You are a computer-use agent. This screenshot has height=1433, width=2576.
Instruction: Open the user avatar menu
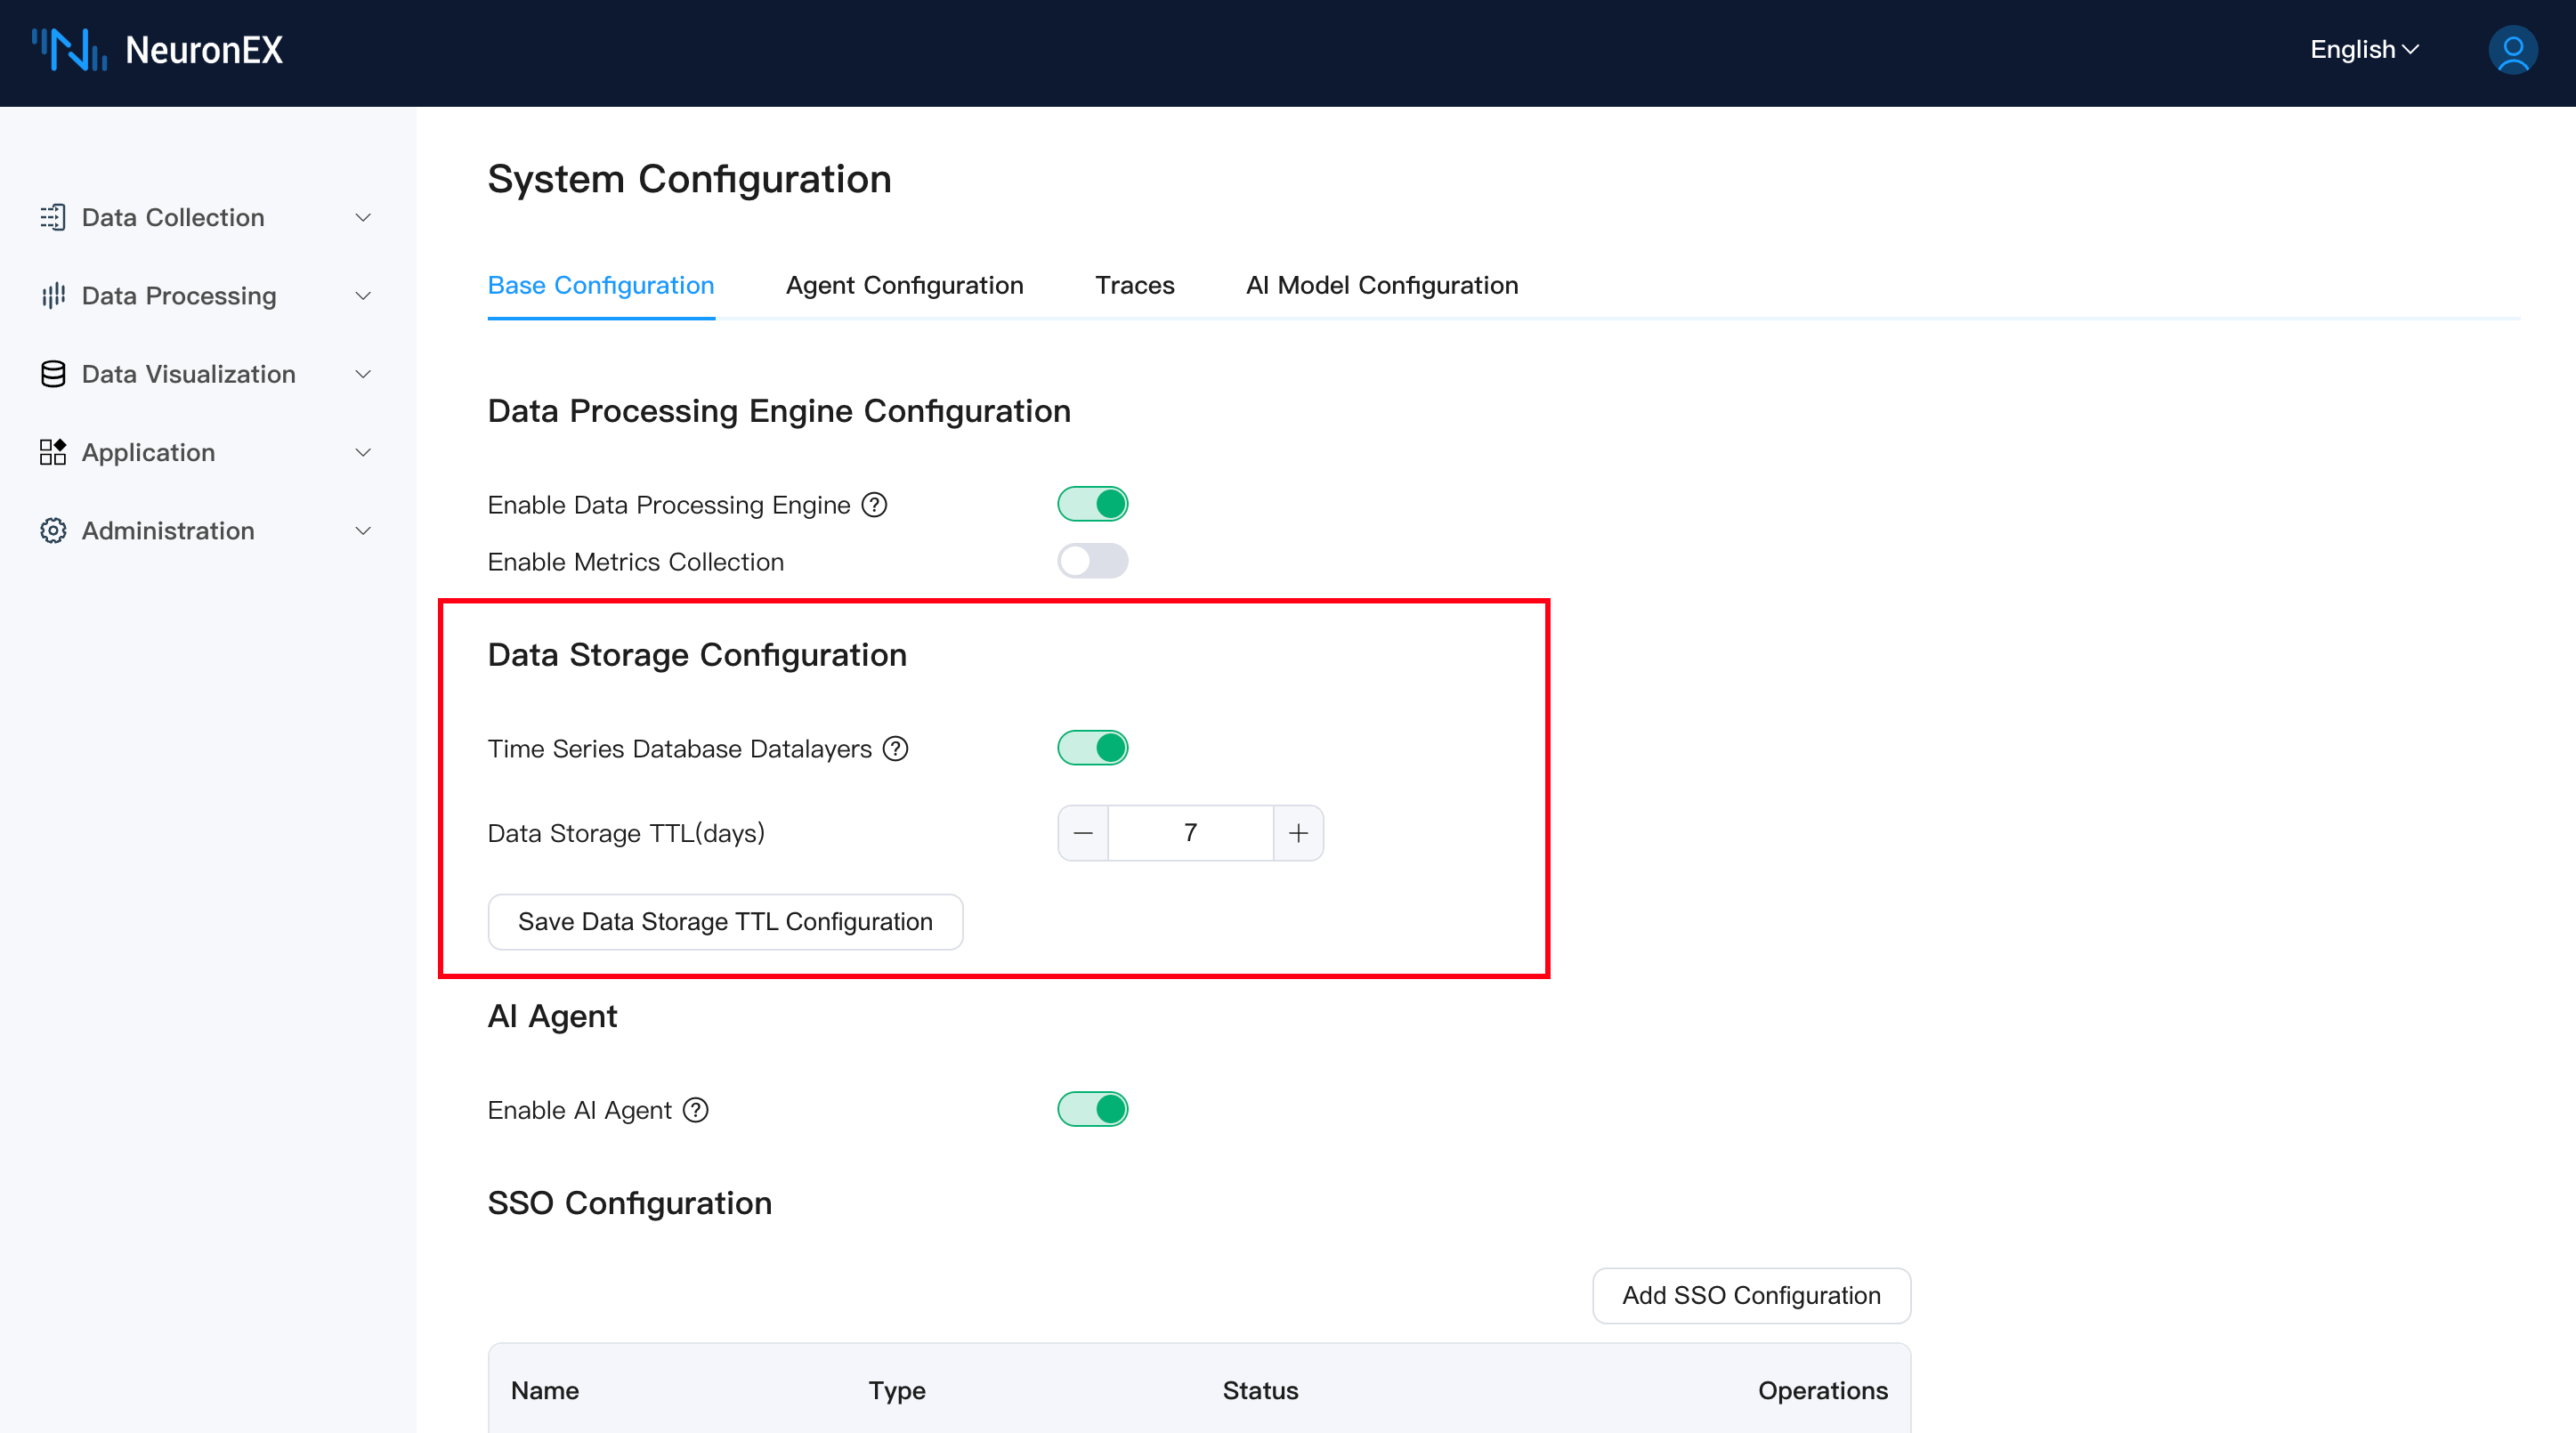(2513, 49)
